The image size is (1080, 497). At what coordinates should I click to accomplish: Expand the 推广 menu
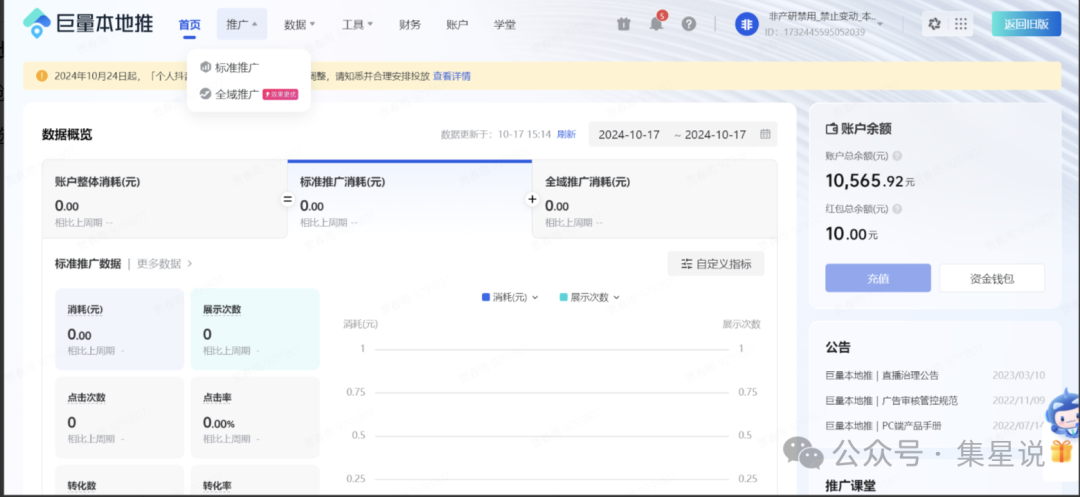coord(242,24)
